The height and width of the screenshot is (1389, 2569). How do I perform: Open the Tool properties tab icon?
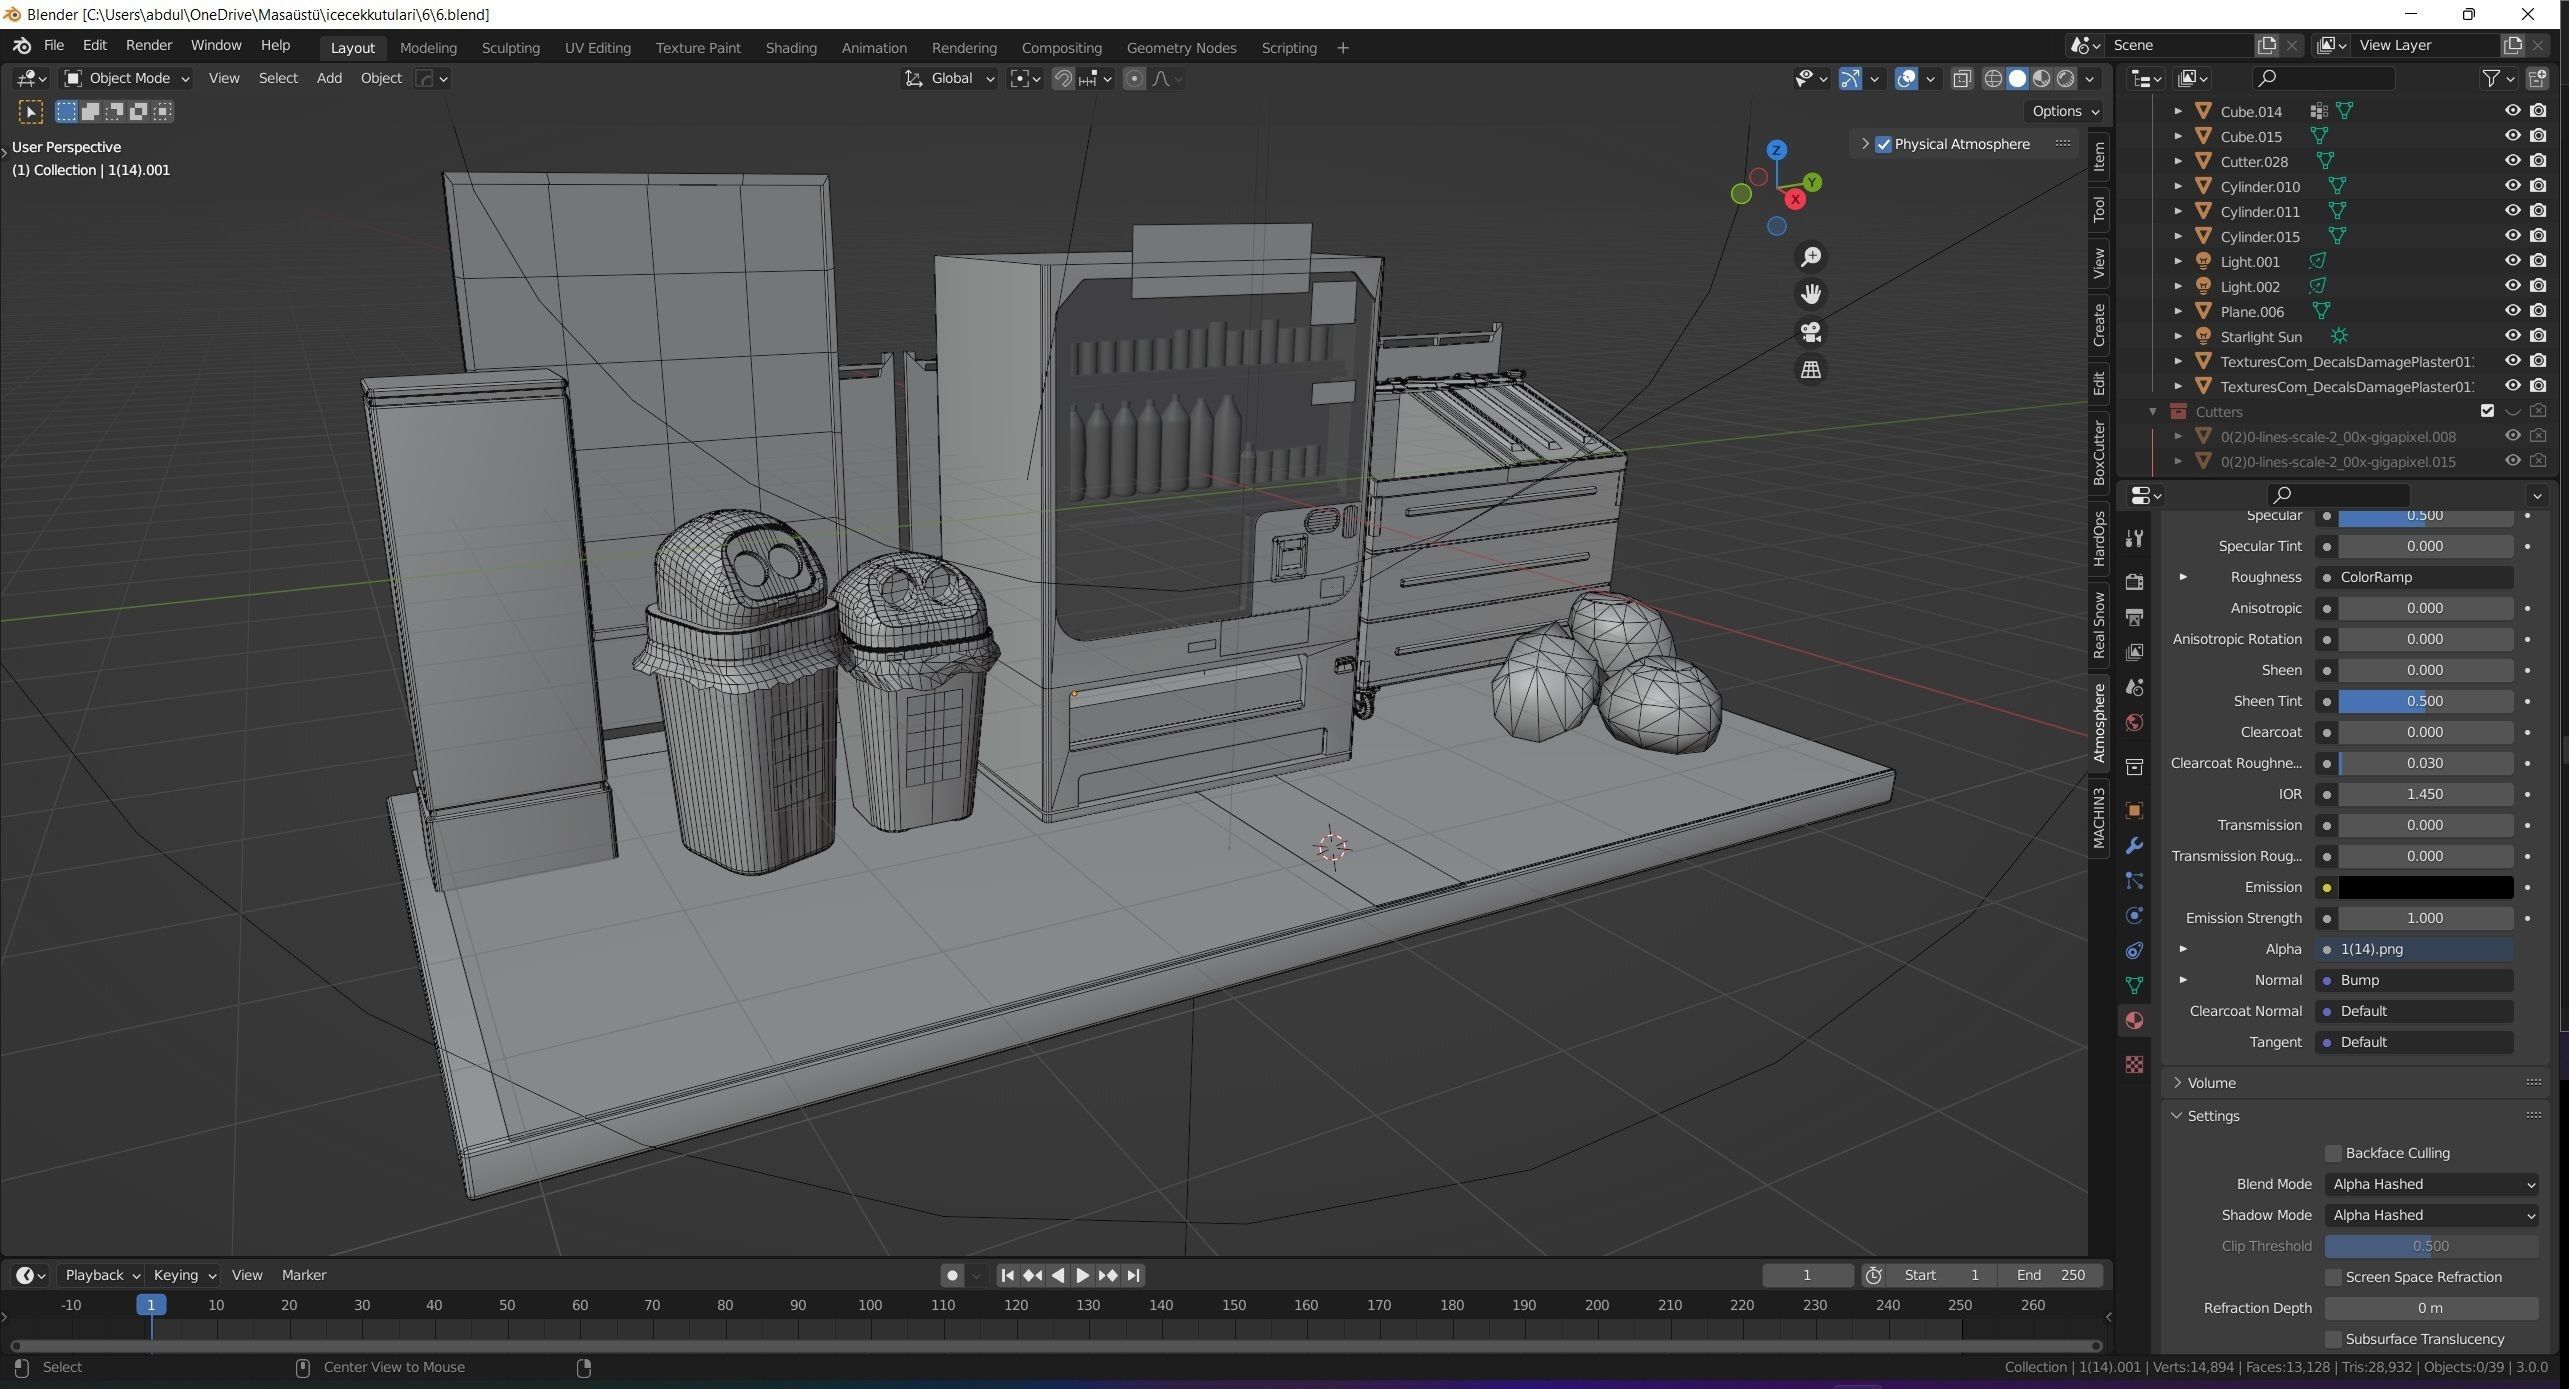[x=2134, y=538]
